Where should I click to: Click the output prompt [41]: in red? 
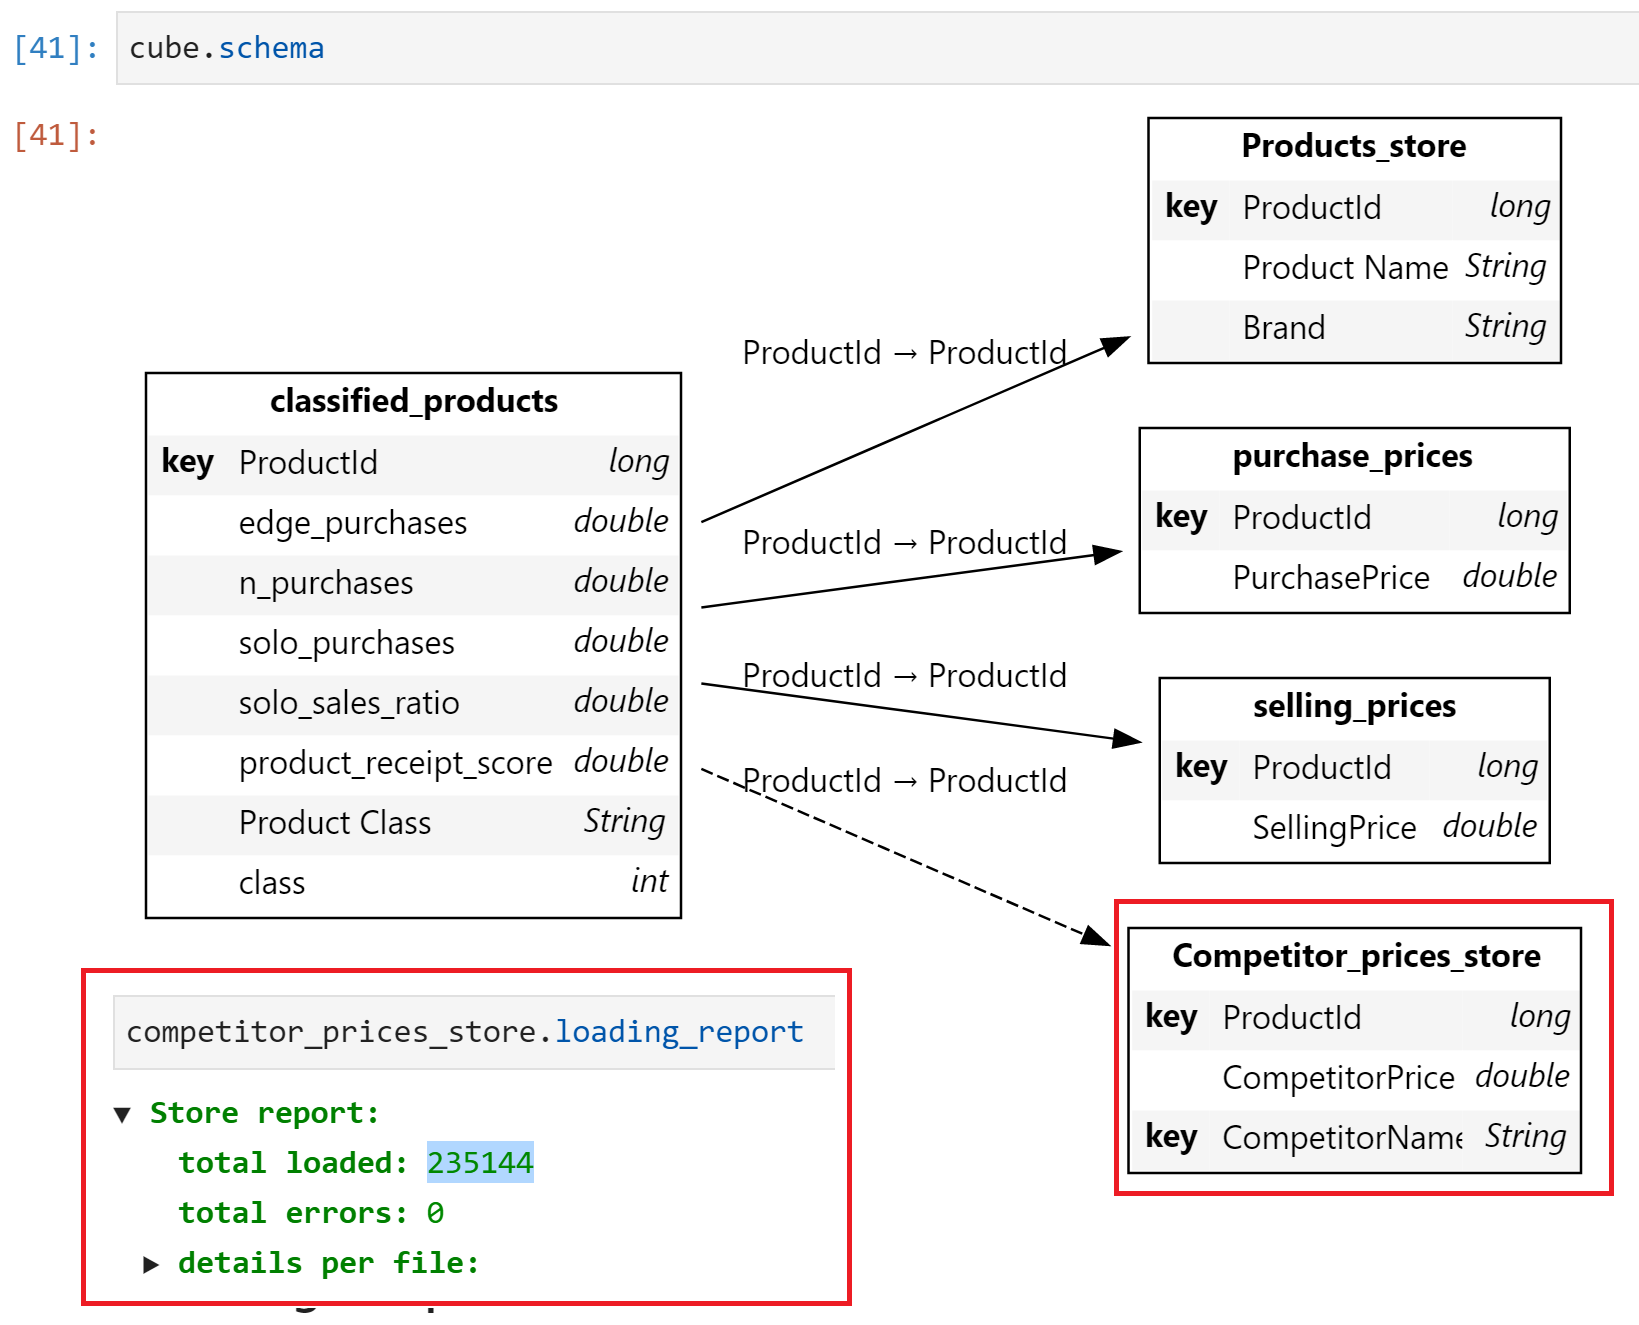(x=56, y=135)
